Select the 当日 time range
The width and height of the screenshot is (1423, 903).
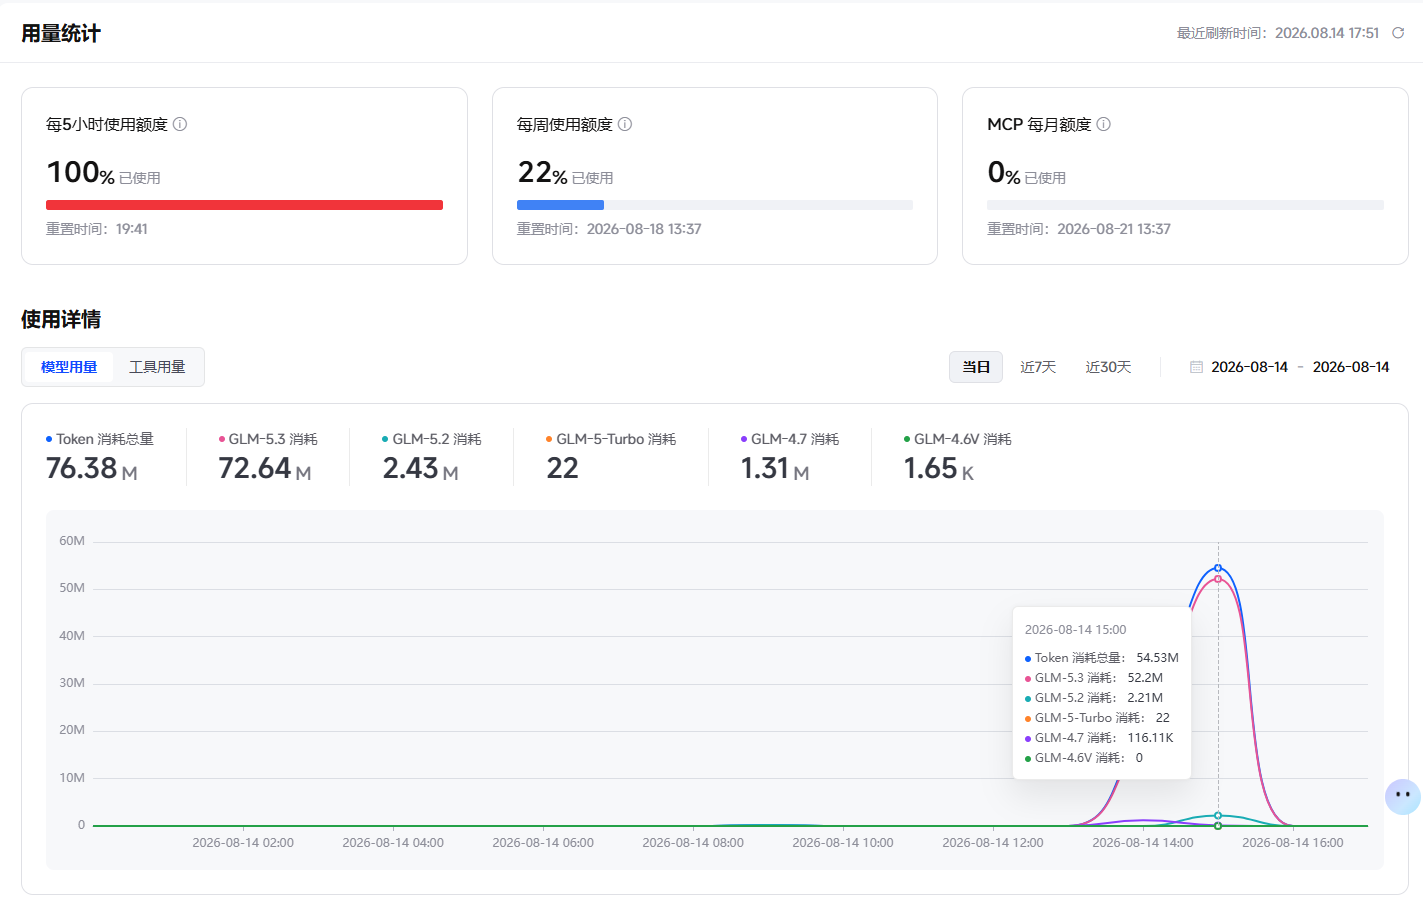click(976, 367)
